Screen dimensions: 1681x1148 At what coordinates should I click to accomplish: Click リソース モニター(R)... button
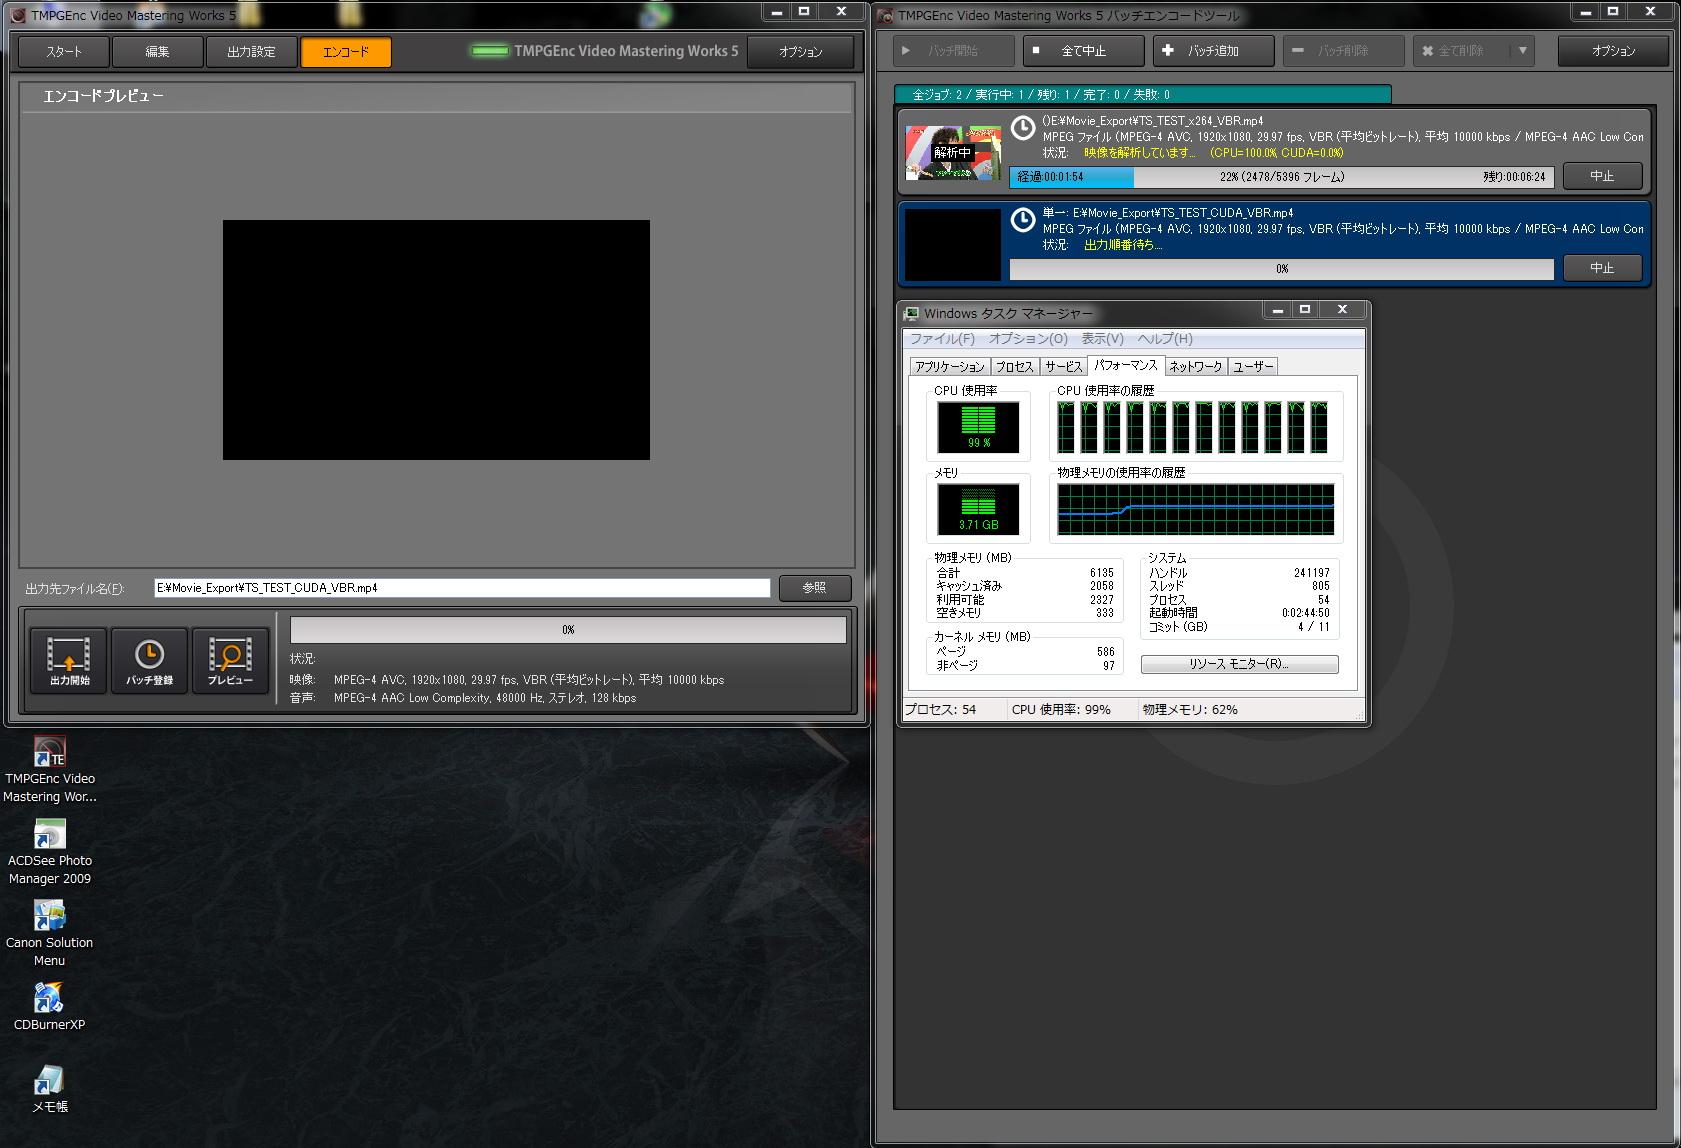click(1239, 664)
